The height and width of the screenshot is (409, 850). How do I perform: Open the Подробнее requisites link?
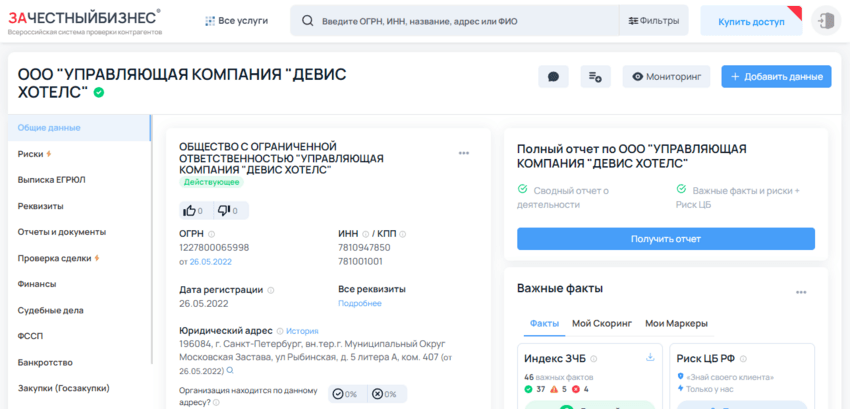point(360,304)
